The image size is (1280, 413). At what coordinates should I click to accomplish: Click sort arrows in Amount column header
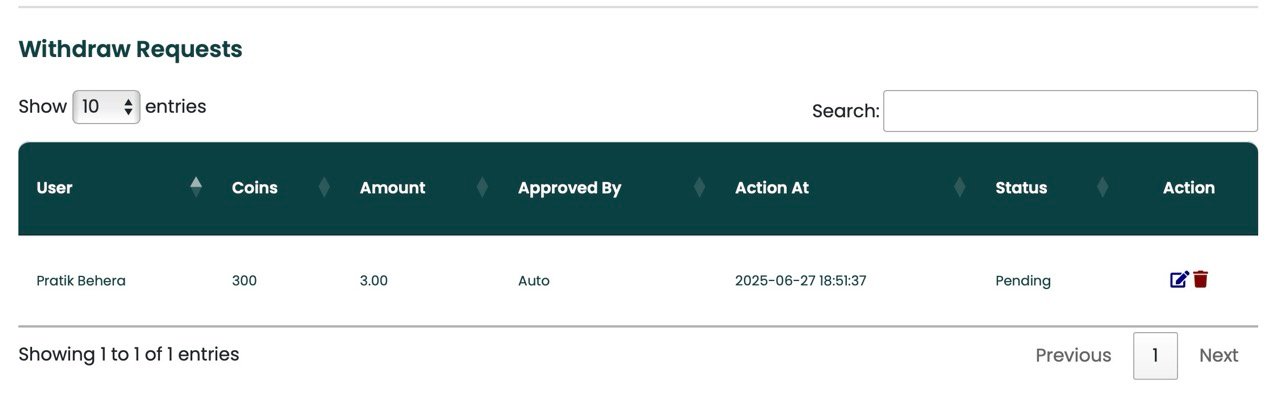coord(482,188)
